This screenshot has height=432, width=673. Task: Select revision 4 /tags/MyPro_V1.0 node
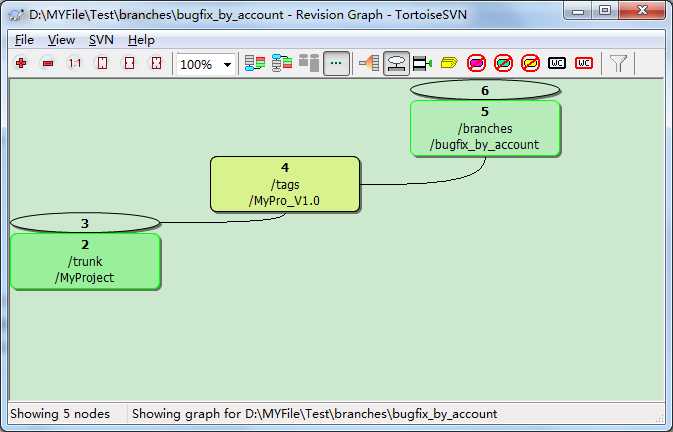point(285,184)
